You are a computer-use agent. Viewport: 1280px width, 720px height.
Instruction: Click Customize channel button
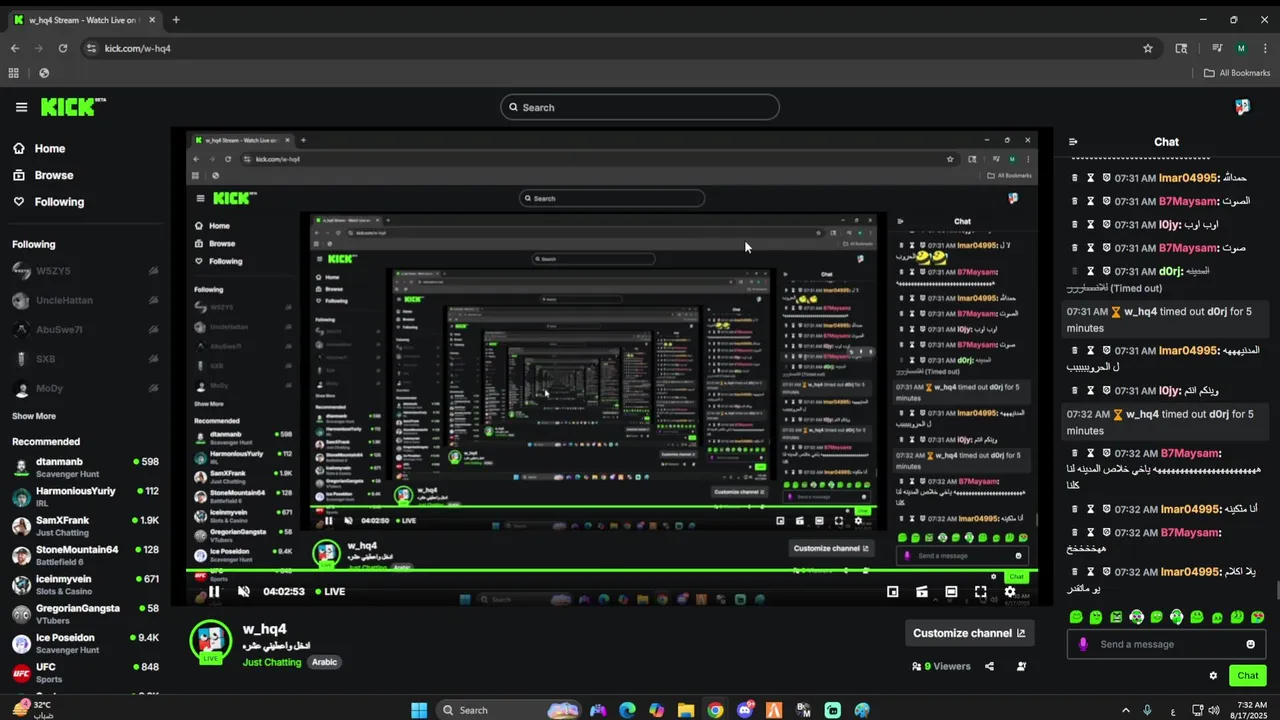tap(969, 633)
